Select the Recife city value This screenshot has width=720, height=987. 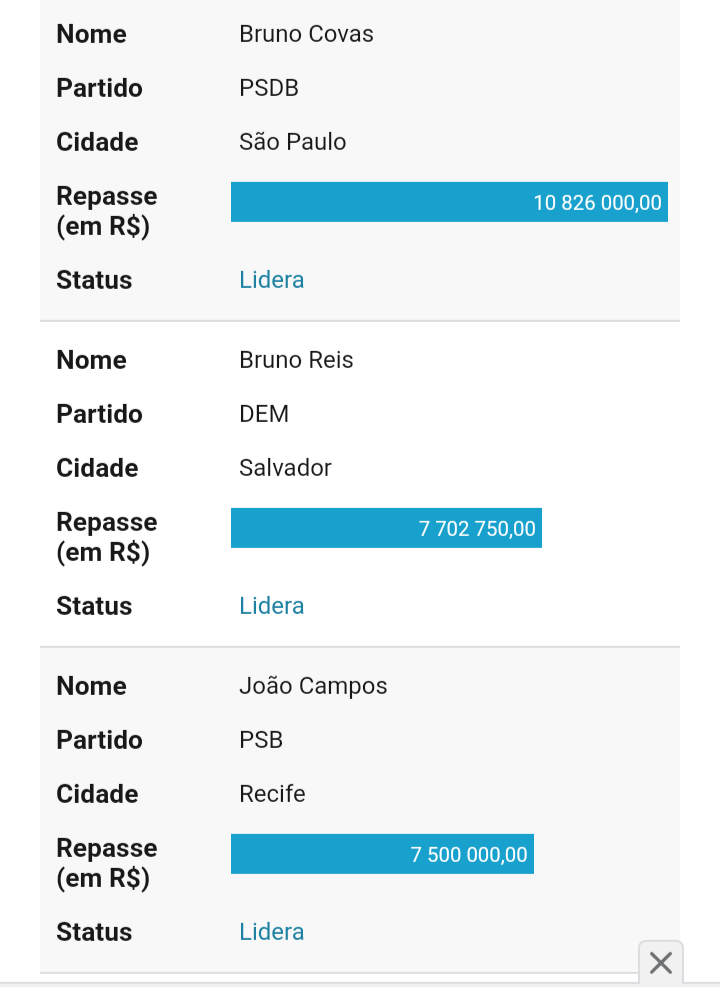272,794
